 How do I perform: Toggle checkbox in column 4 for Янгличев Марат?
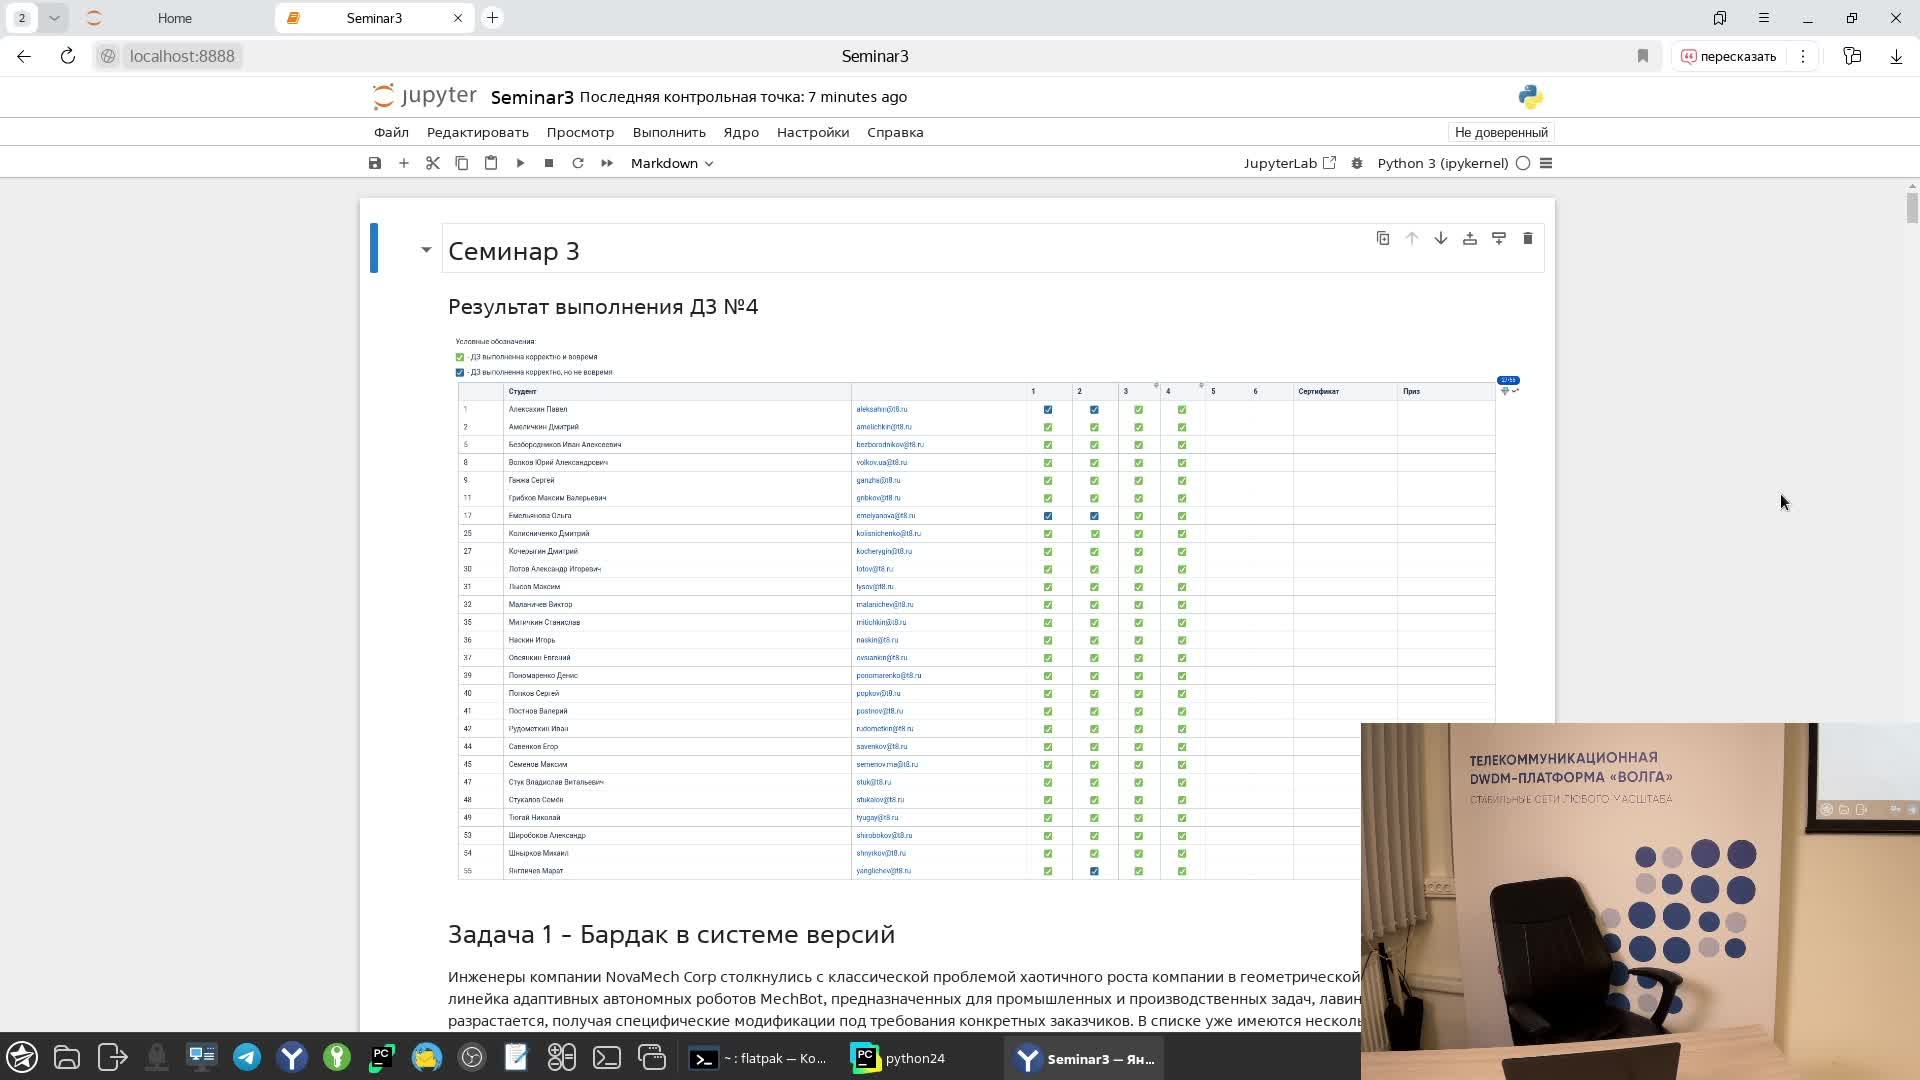click(x=1182, y=871)
